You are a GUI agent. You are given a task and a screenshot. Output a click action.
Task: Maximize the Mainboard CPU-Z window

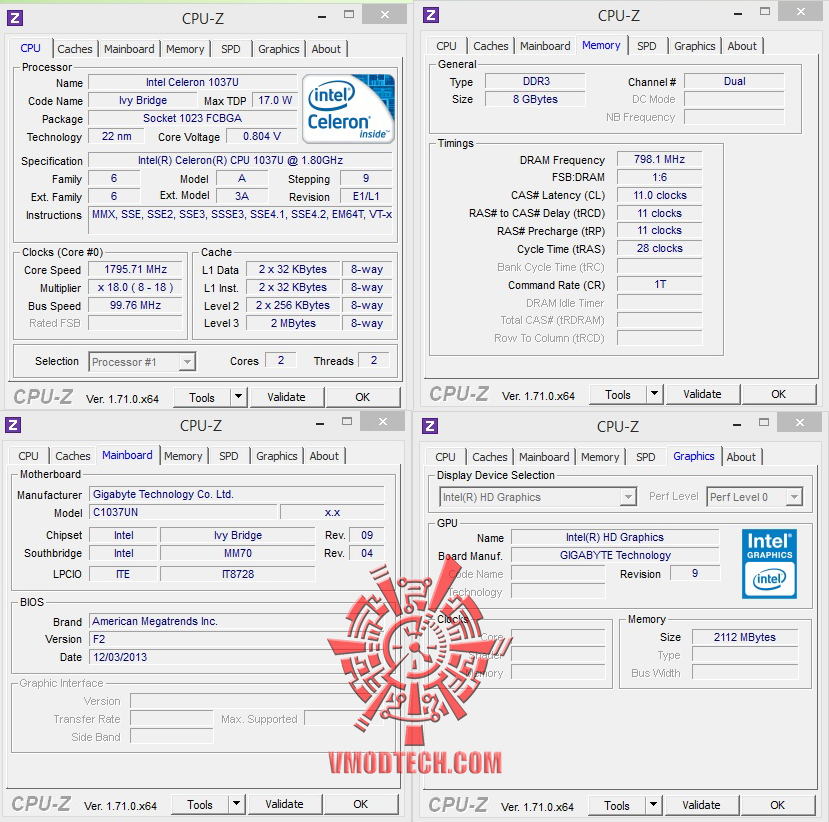347,421
